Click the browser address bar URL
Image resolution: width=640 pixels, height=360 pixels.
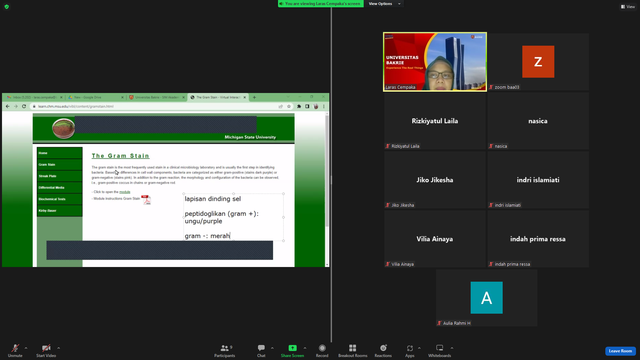76,107
